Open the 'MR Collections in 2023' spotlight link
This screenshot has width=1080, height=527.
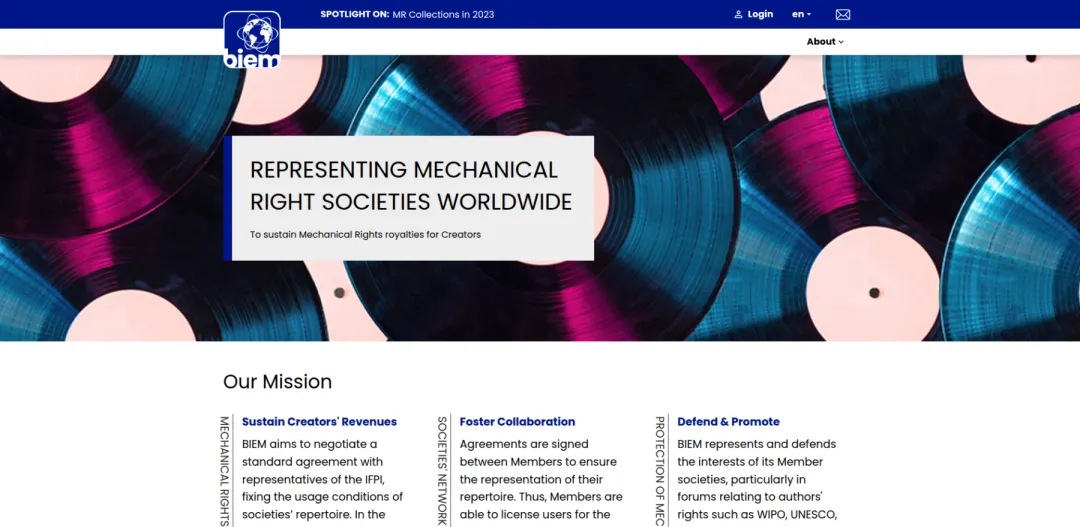click(443, 15)
